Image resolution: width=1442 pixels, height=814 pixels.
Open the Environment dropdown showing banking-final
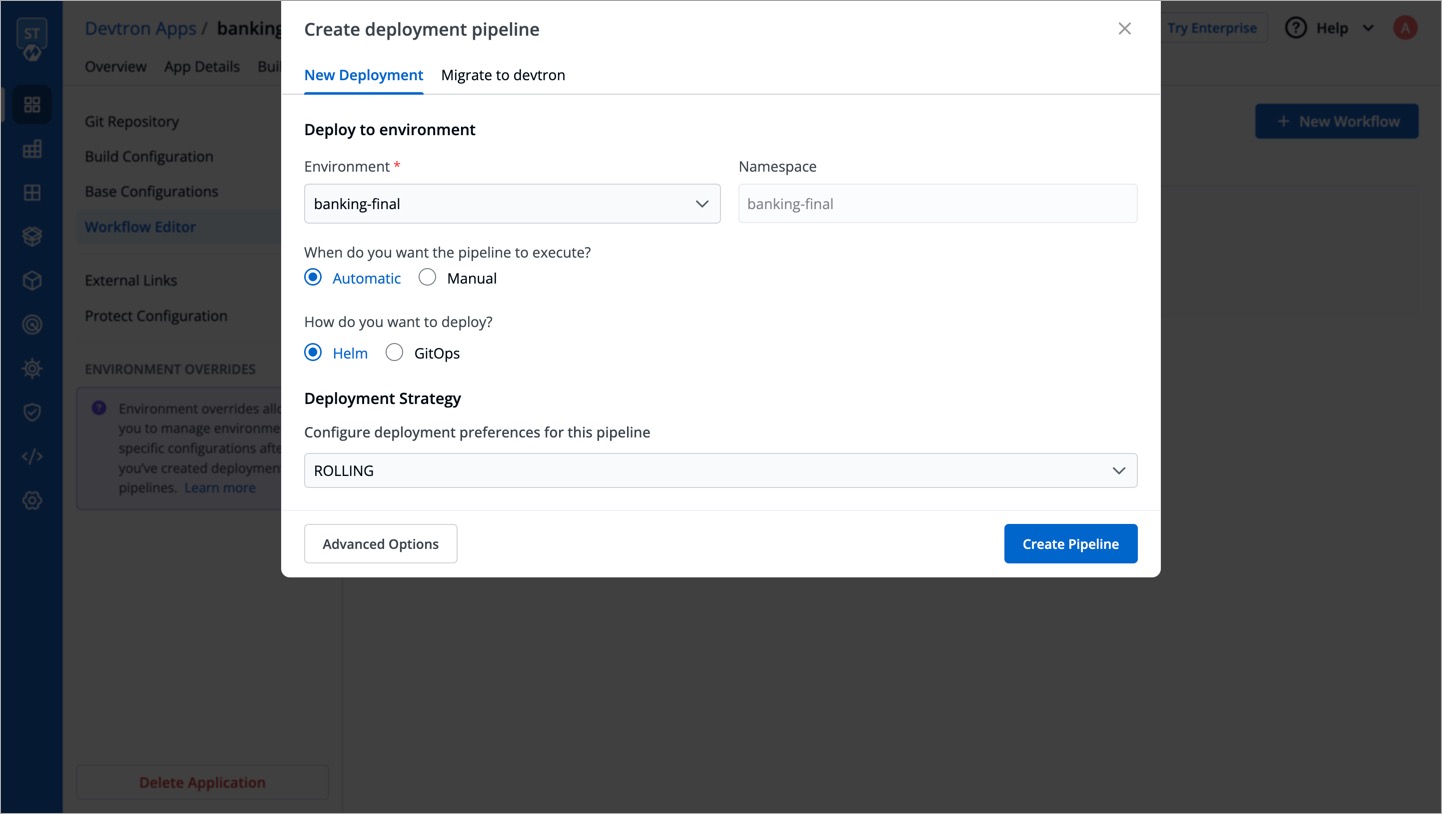click(x=512, y=203)
